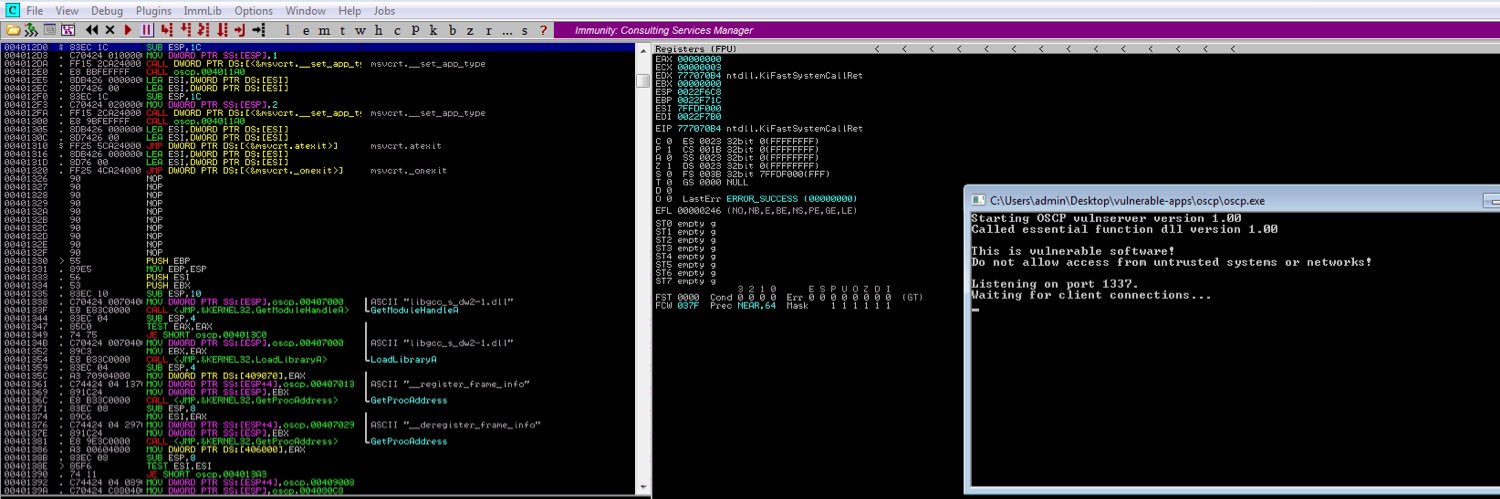Image resolution: width=1500 pixels, height=499 pixels.
Task: Select the EIP register line
Action: (759, 129)
